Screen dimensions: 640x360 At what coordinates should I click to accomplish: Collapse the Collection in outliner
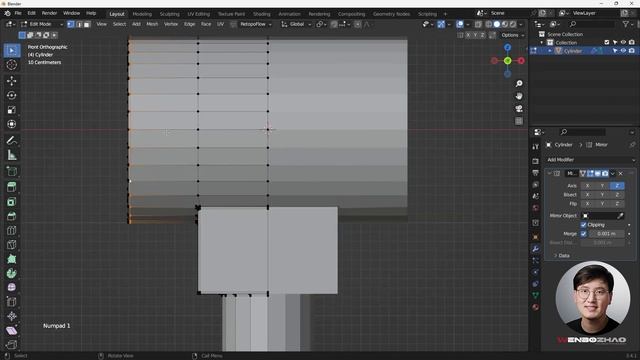[x=542, y=42]
